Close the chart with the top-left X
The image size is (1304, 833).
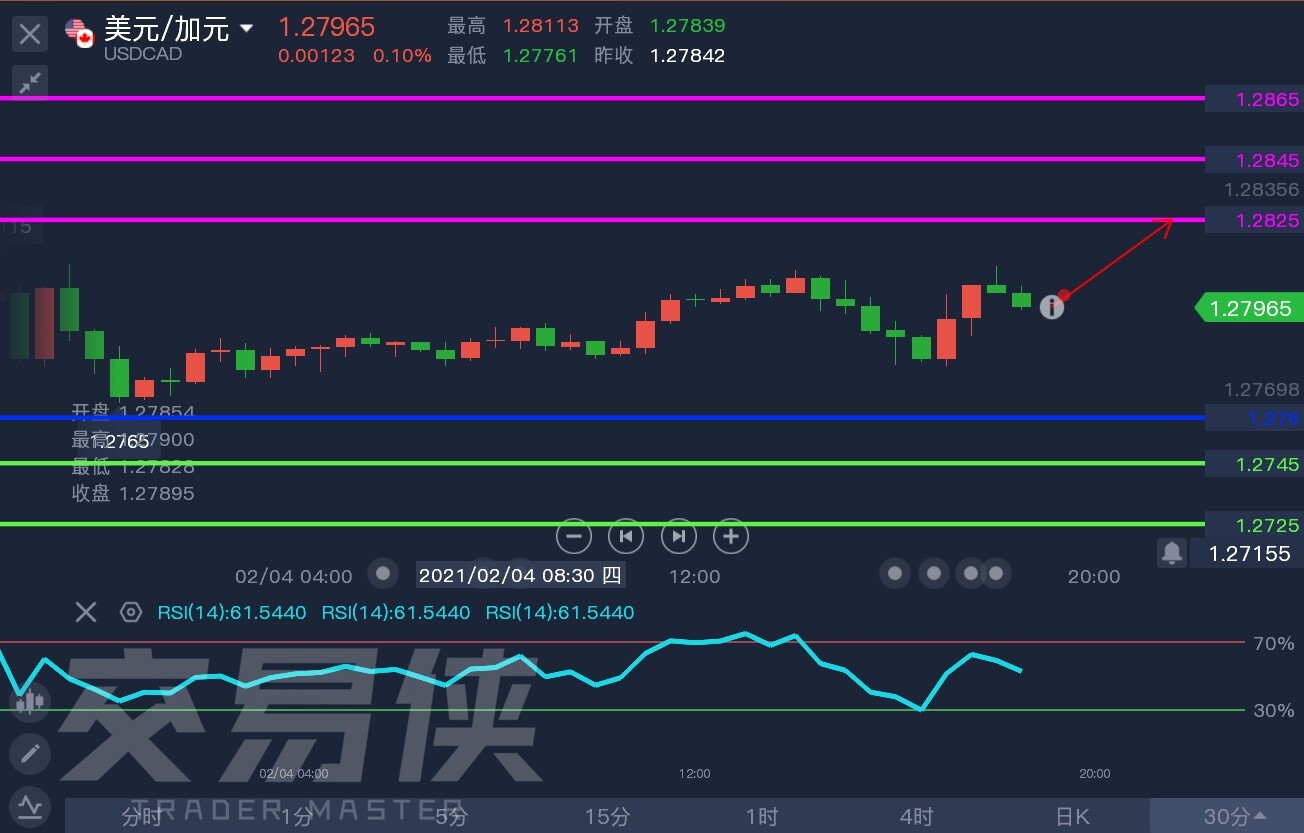pyautogui.click(x=30, y=35)
